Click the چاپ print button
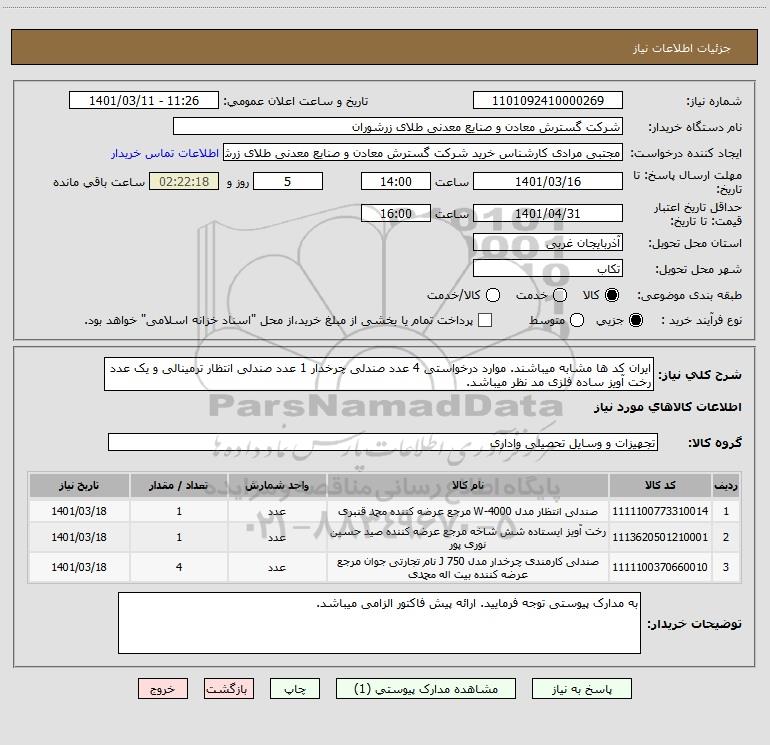The image size is (770, 745). click(x=295, y=689)
